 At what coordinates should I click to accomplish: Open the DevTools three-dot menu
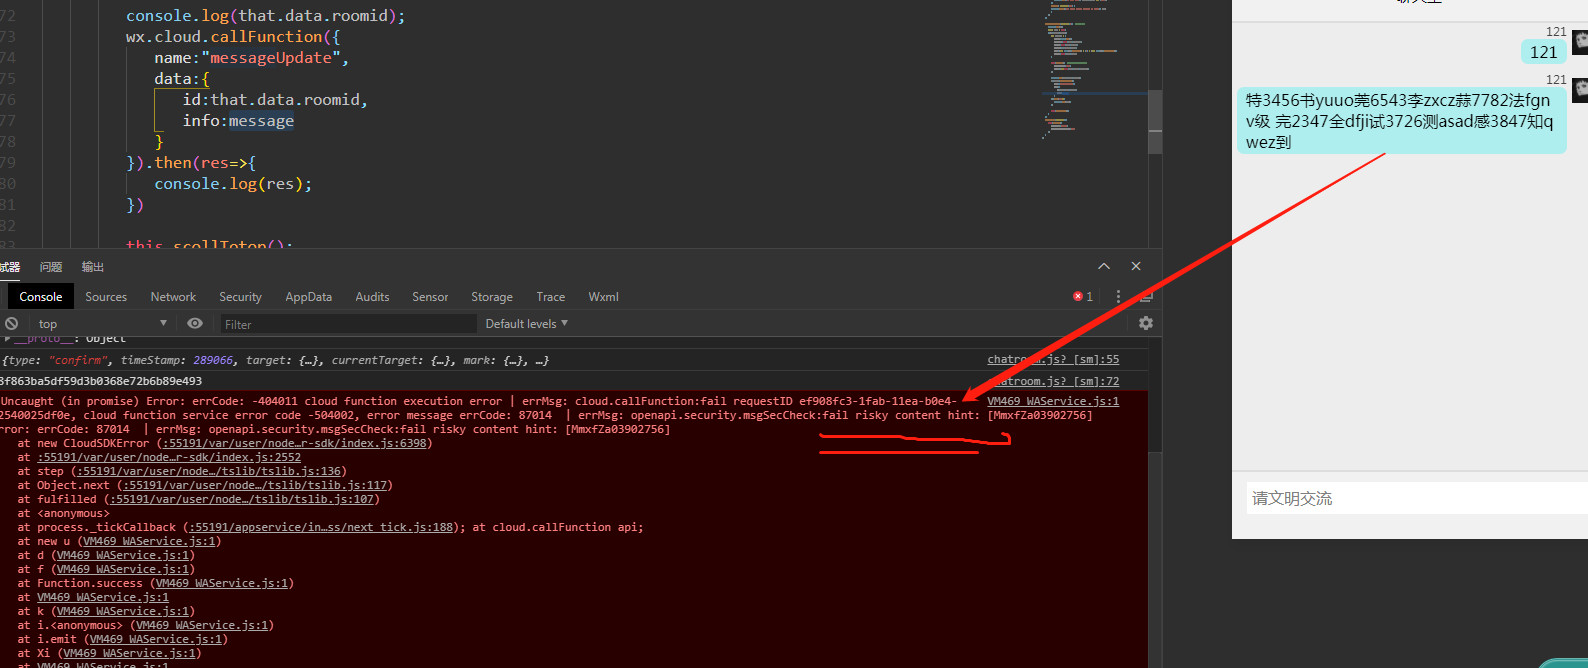click(1118, 297)
